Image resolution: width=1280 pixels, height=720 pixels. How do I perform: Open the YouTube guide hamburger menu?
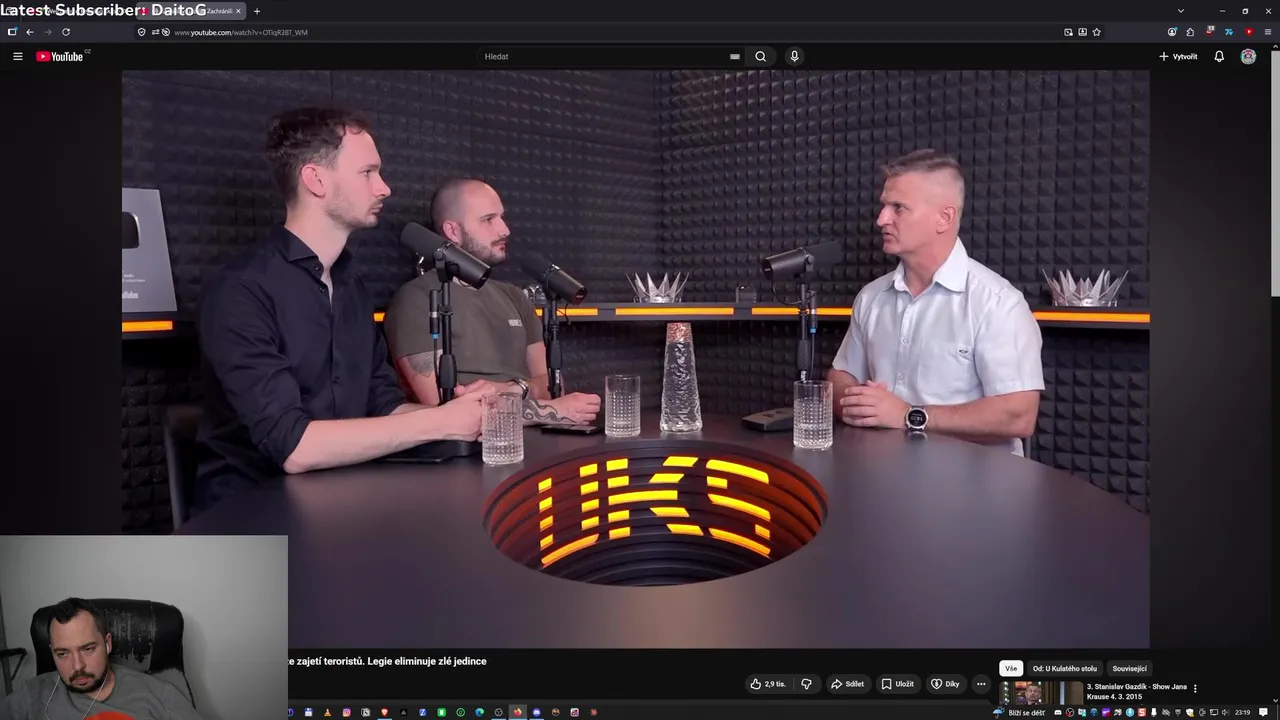coord(17,56)
